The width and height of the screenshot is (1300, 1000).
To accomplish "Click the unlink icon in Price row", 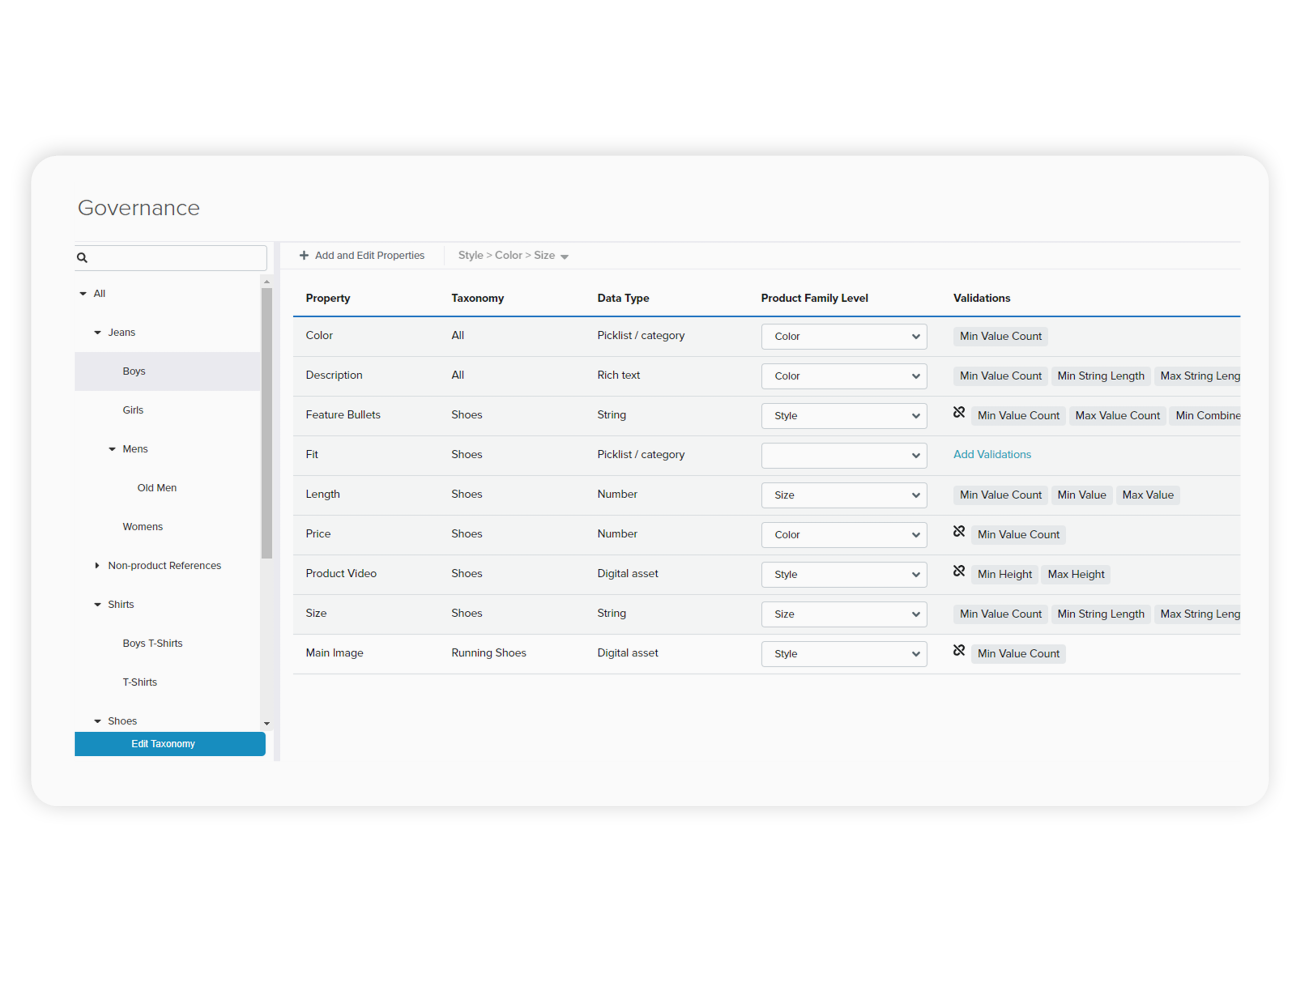I will (x=959, y=532).
